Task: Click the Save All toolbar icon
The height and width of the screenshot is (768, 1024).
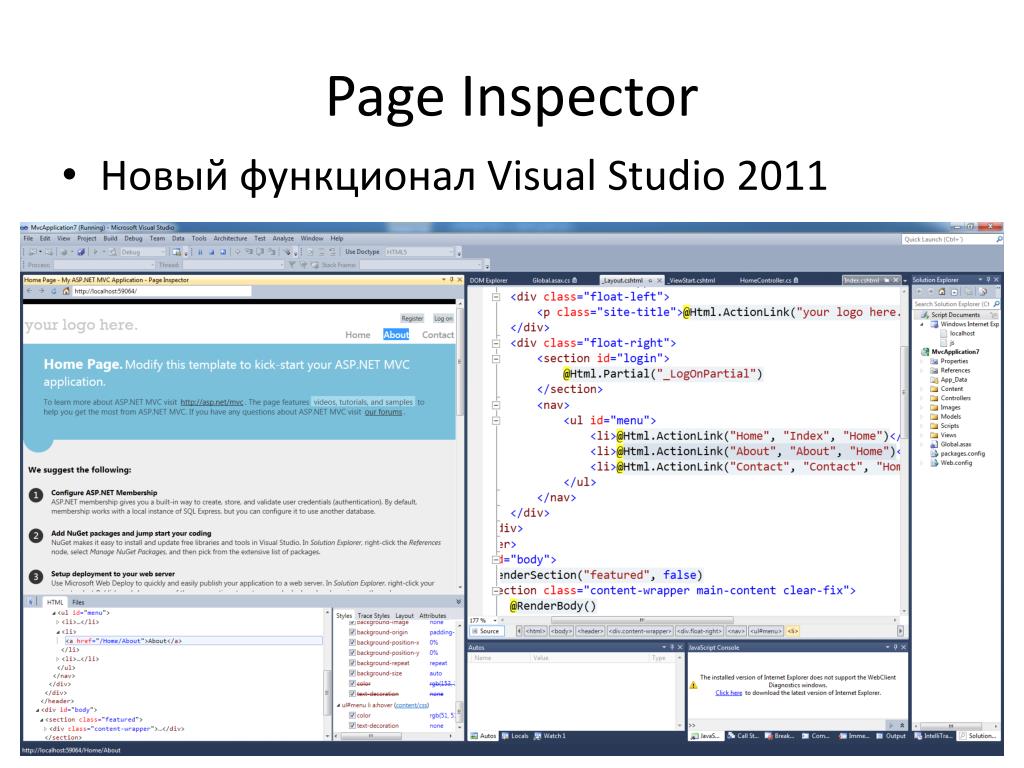Action: [x=81, y=251]
